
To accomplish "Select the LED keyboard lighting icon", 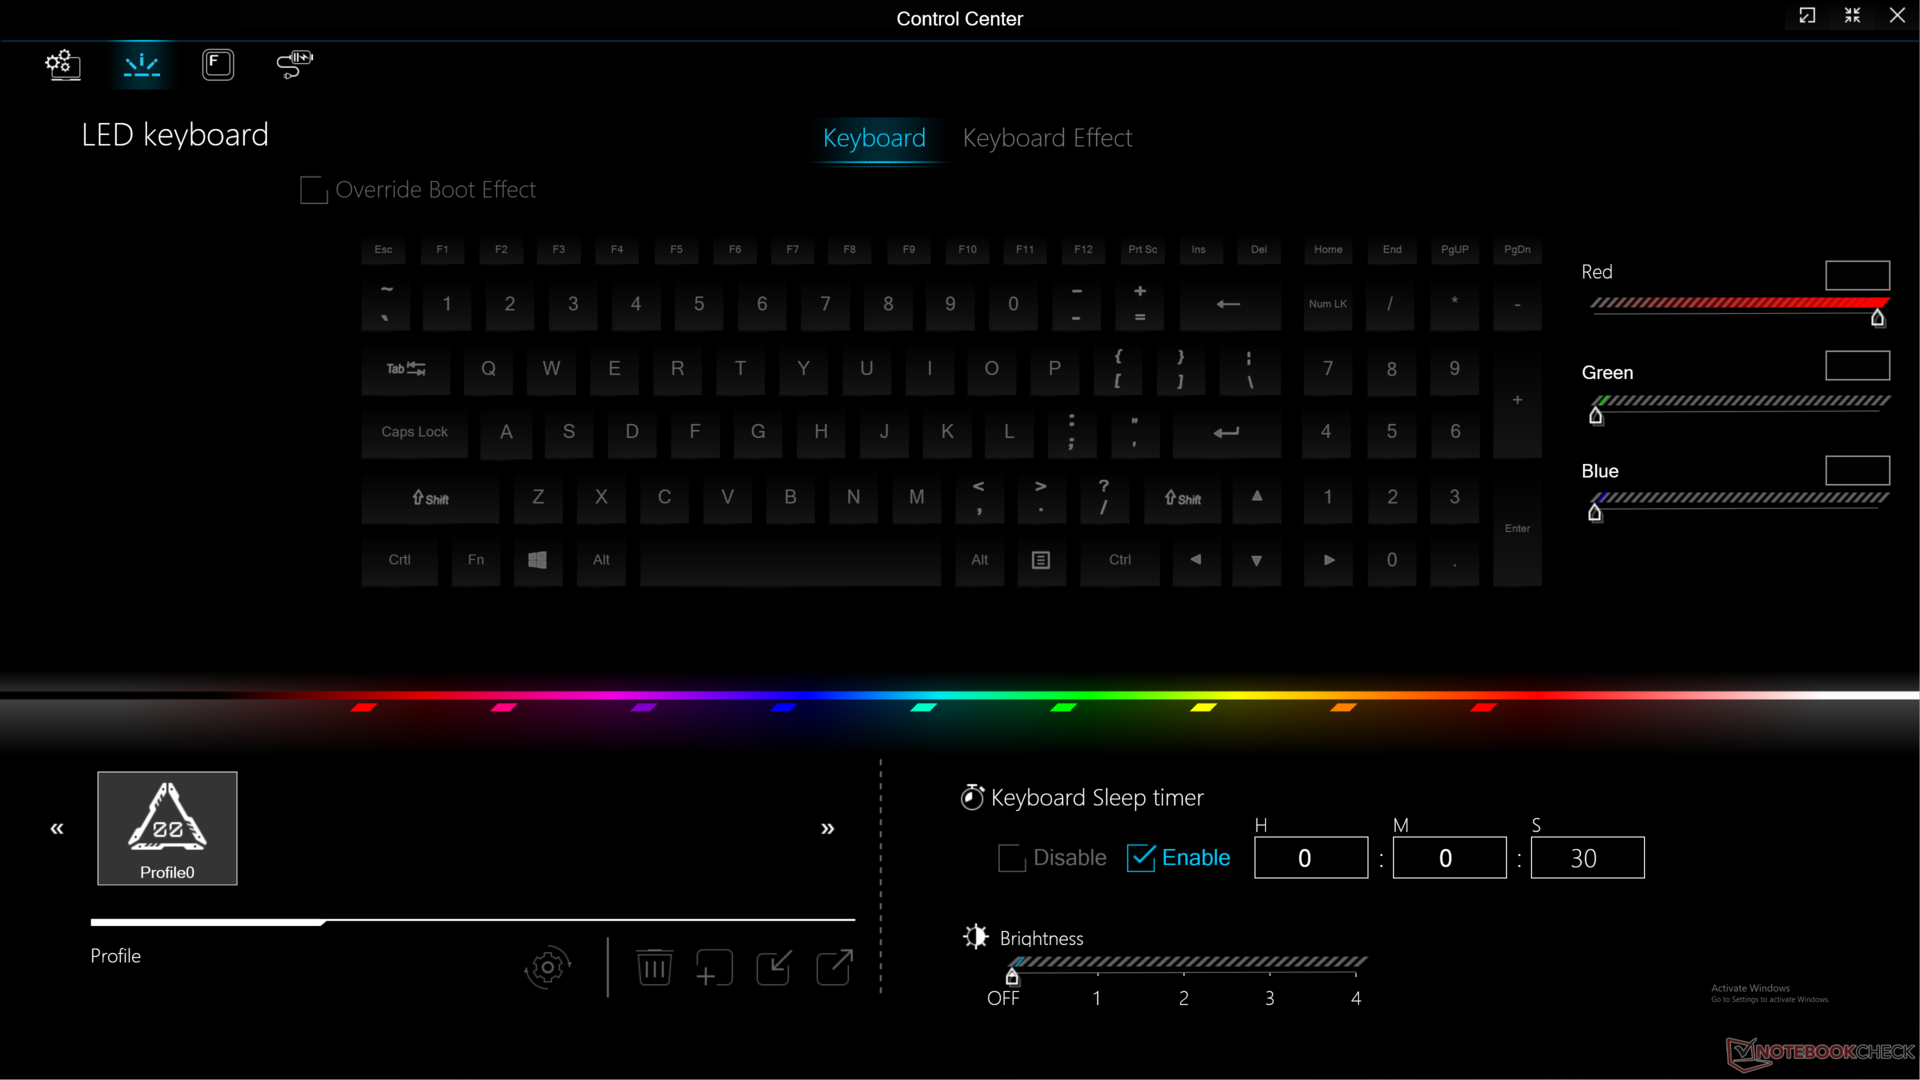I will pyautogui.click(x=141, y=65).
